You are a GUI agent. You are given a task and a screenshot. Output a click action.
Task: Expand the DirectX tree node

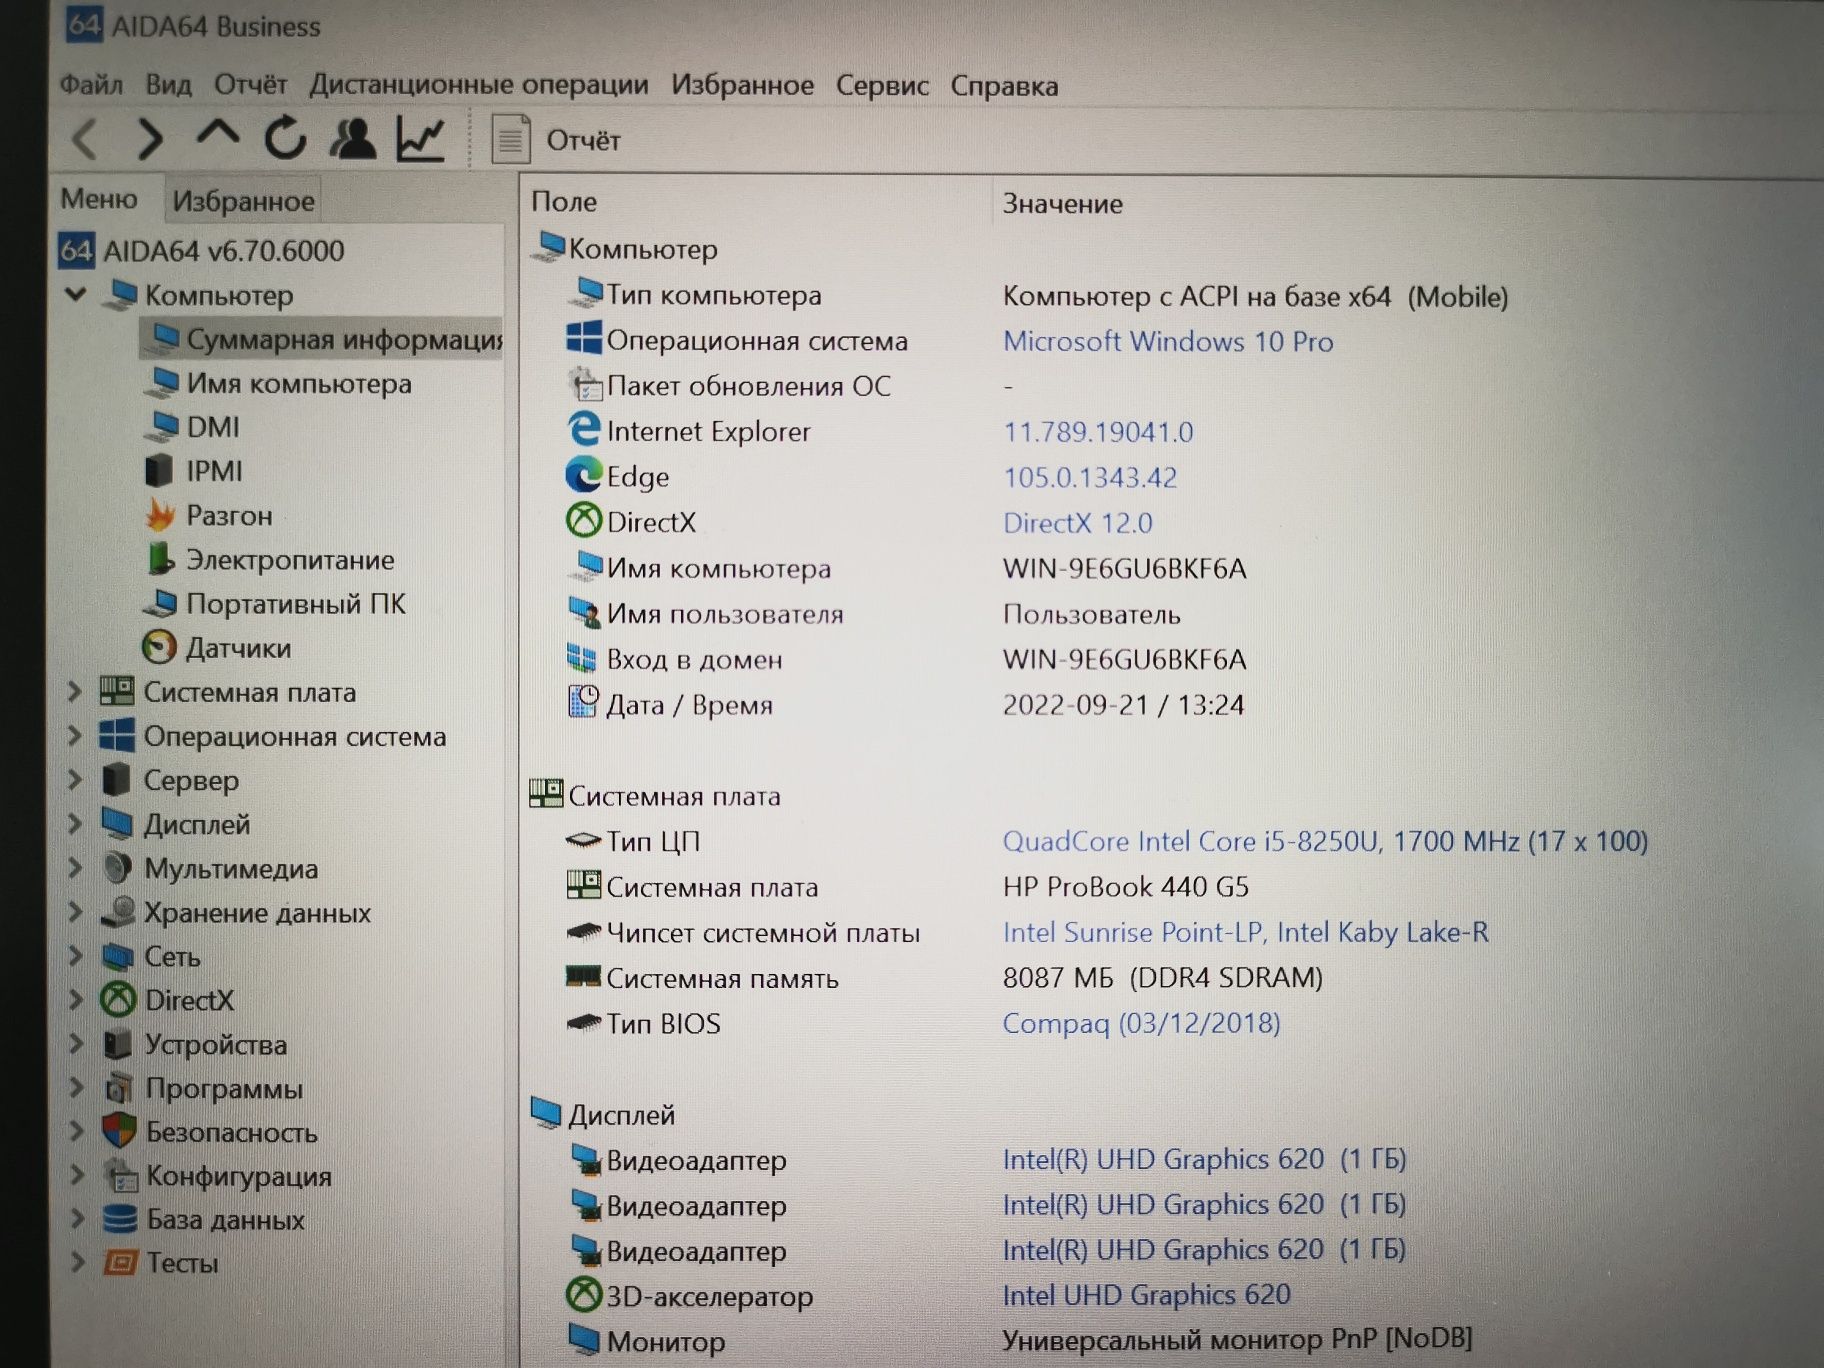click(75, 999)
